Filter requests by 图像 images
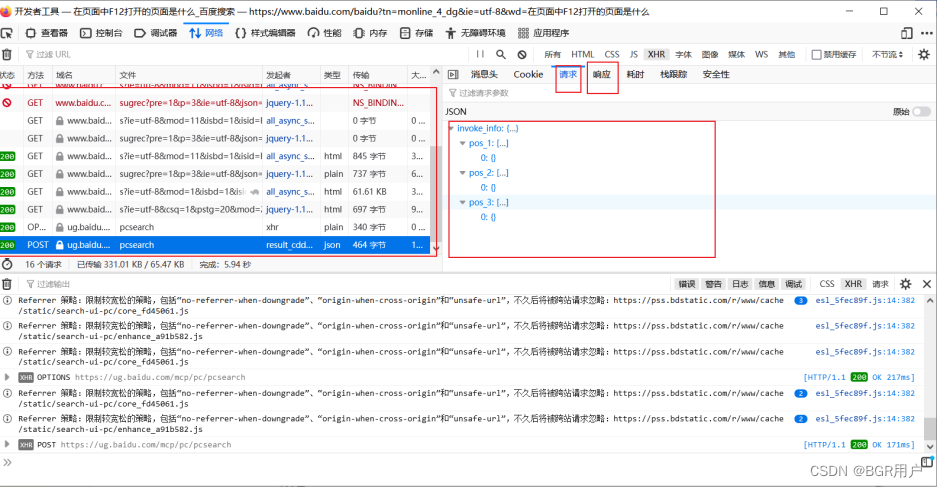This screenshot has height=487, width=937. (x=710, y=54)
